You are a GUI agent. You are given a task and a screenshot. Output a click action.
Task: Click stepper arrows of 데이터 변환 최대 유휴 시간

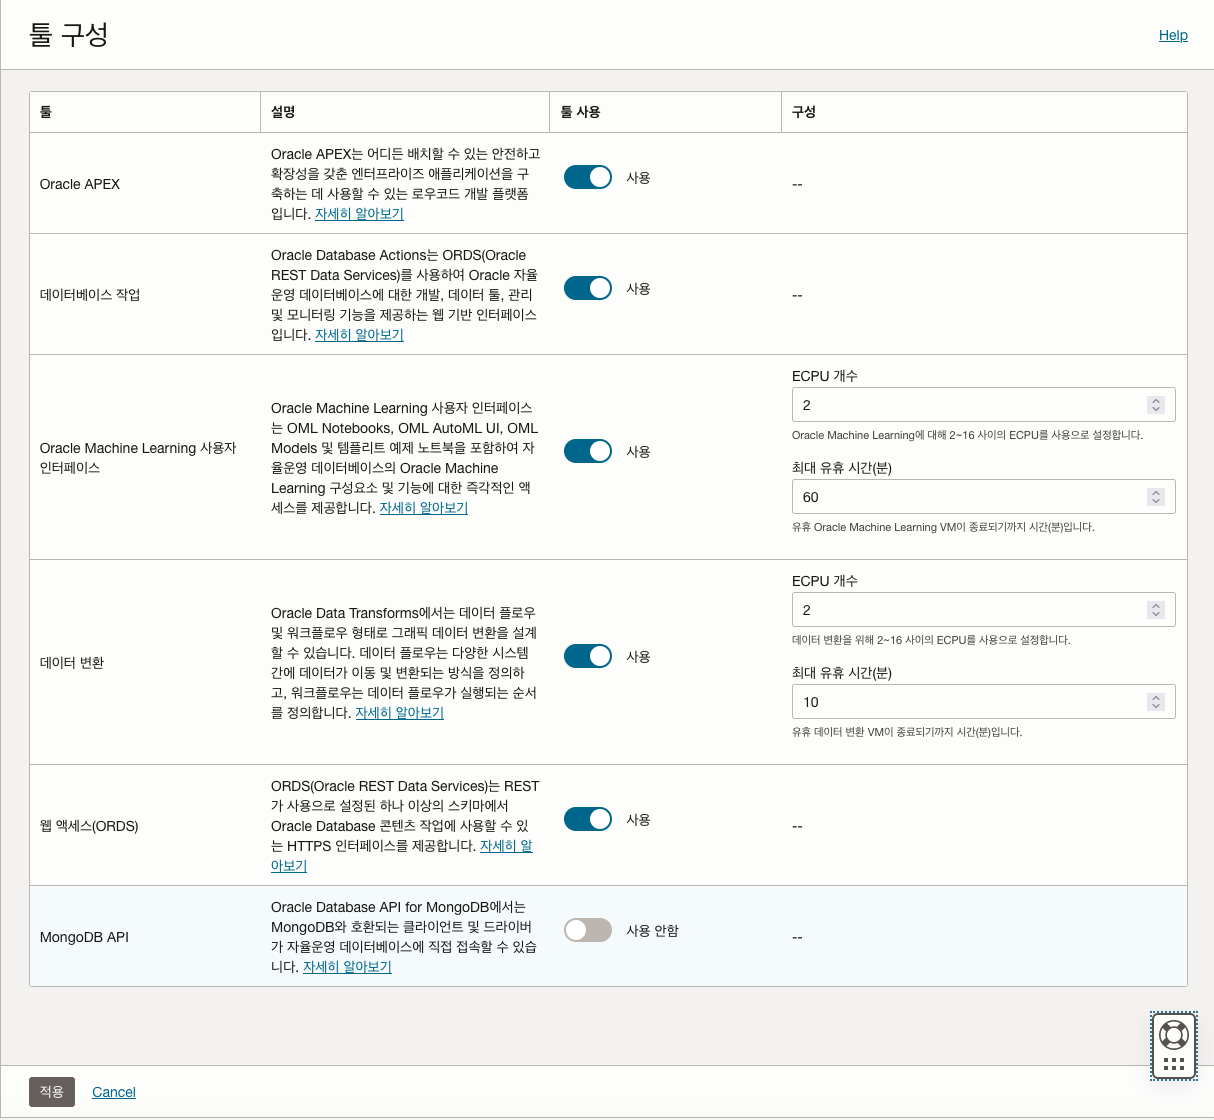pyautogui.click(x=1156, y=702)
